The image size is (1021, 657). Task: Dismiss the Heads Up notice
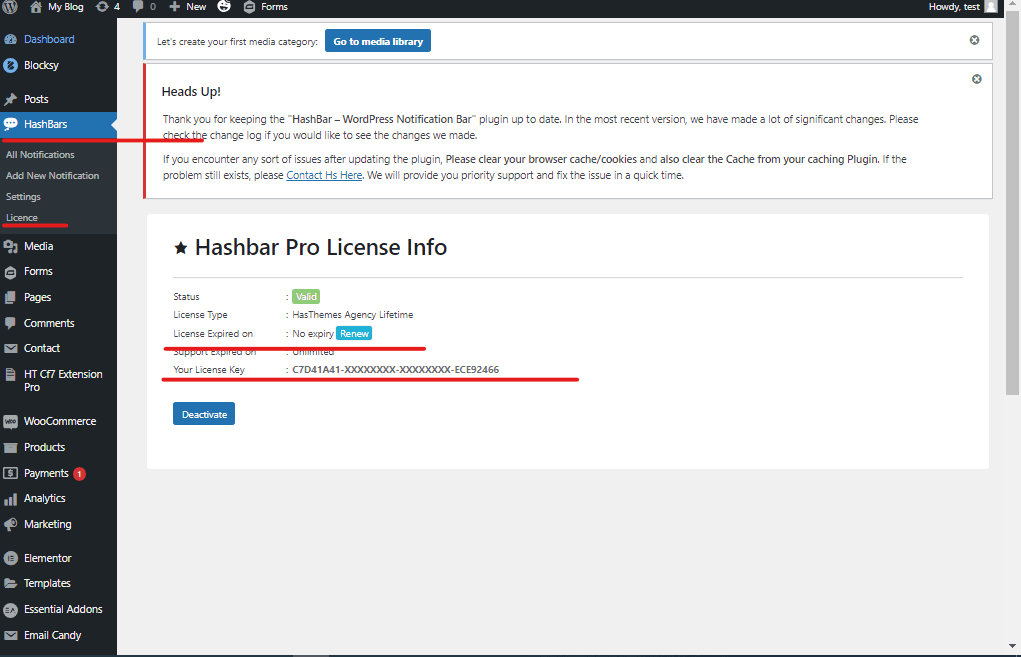[x=977, y=79]
